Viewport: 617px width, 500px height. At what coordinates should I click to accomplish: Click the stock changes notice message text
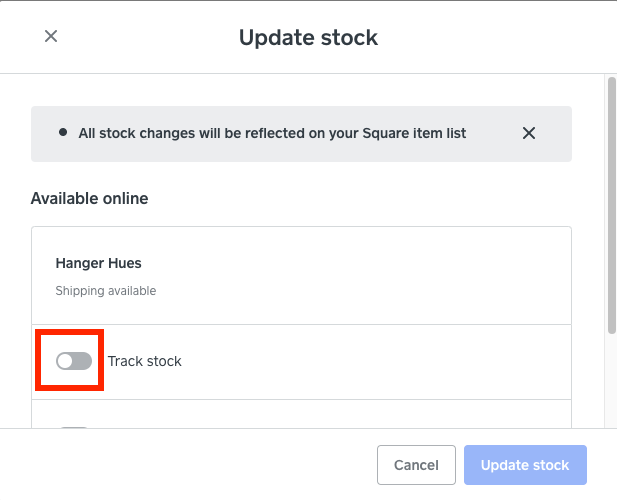[272, 133]
